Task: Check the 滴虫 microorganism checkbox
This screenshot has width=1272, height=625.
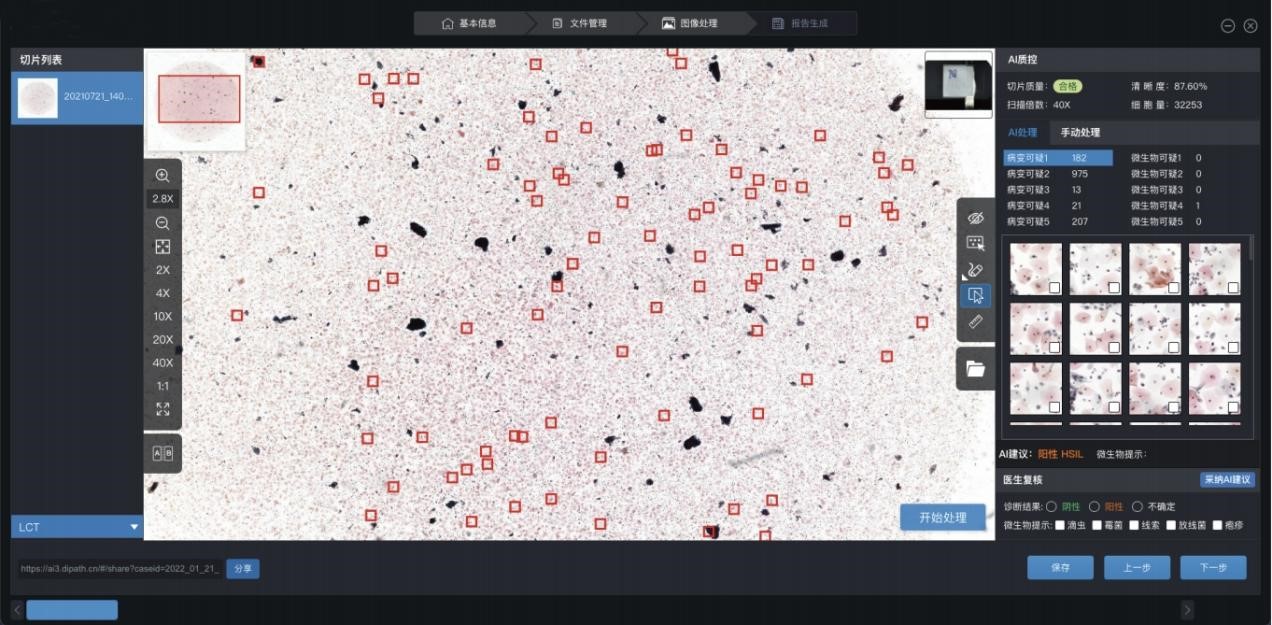Action: [x=1060, y=525]
